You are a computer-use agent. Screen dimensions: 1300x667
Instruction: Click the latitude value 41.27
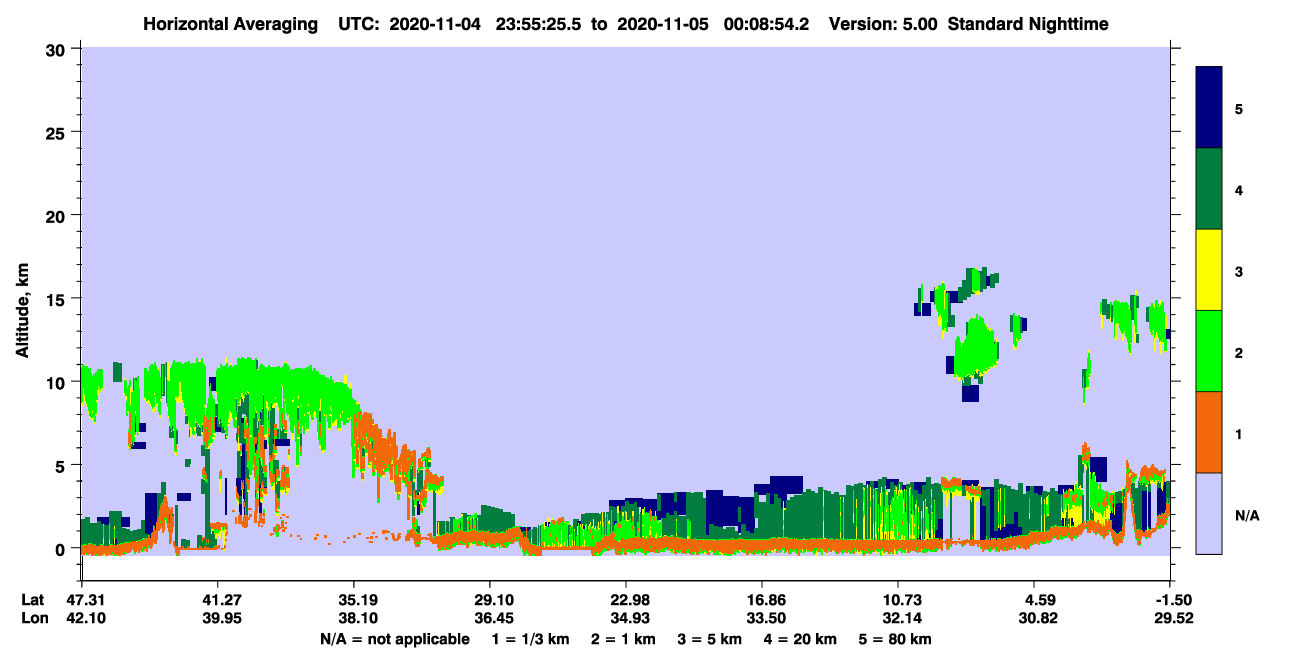[x=217, y=600]
